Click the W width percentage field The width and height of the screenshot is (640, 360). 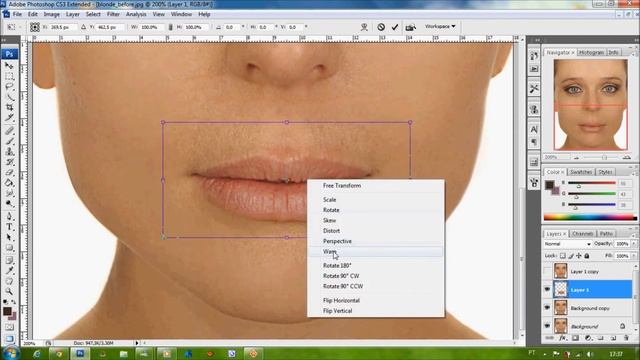tap(152, 27)
